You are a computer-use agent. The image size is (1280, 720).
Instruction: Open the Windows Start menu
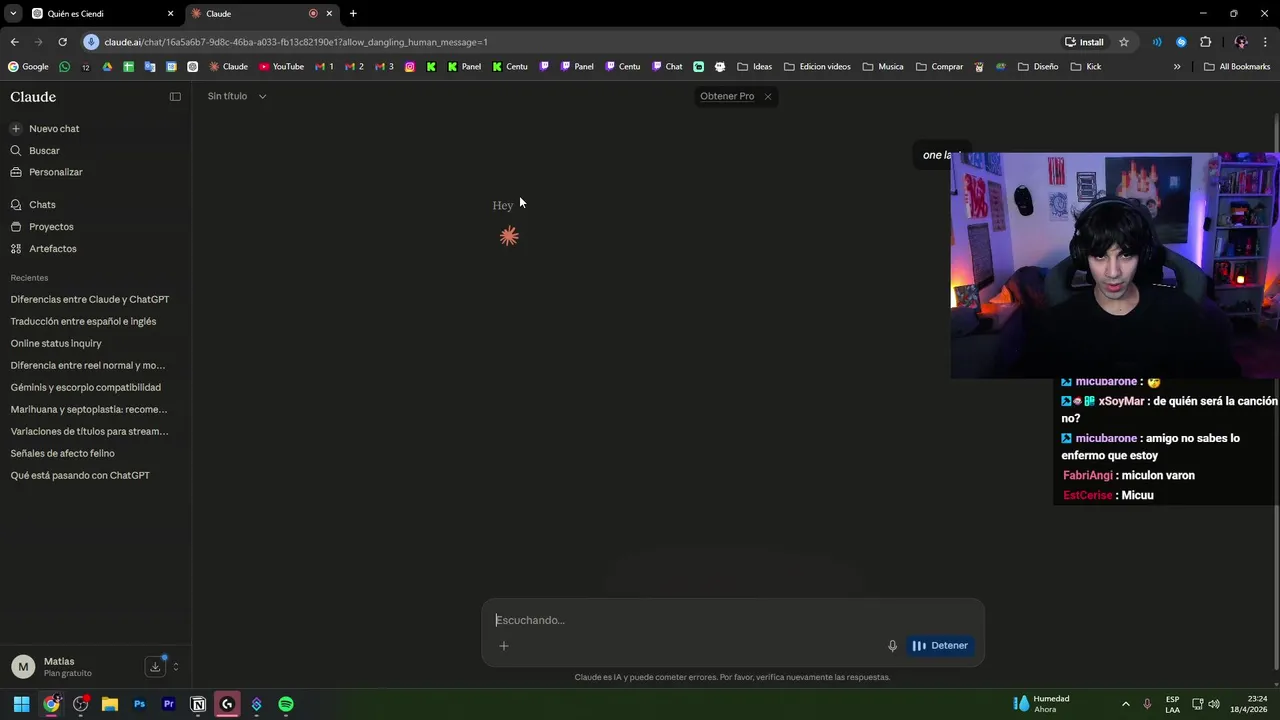[21, 704]
